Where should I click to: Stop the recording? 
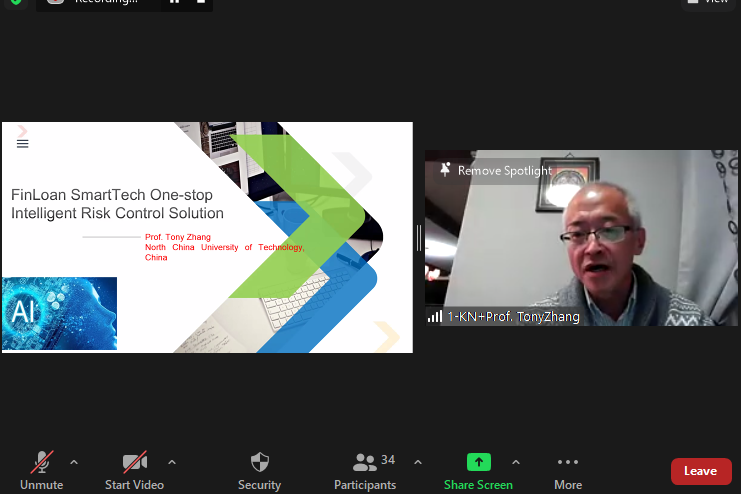pyautogui.click(x=201, y=2)
